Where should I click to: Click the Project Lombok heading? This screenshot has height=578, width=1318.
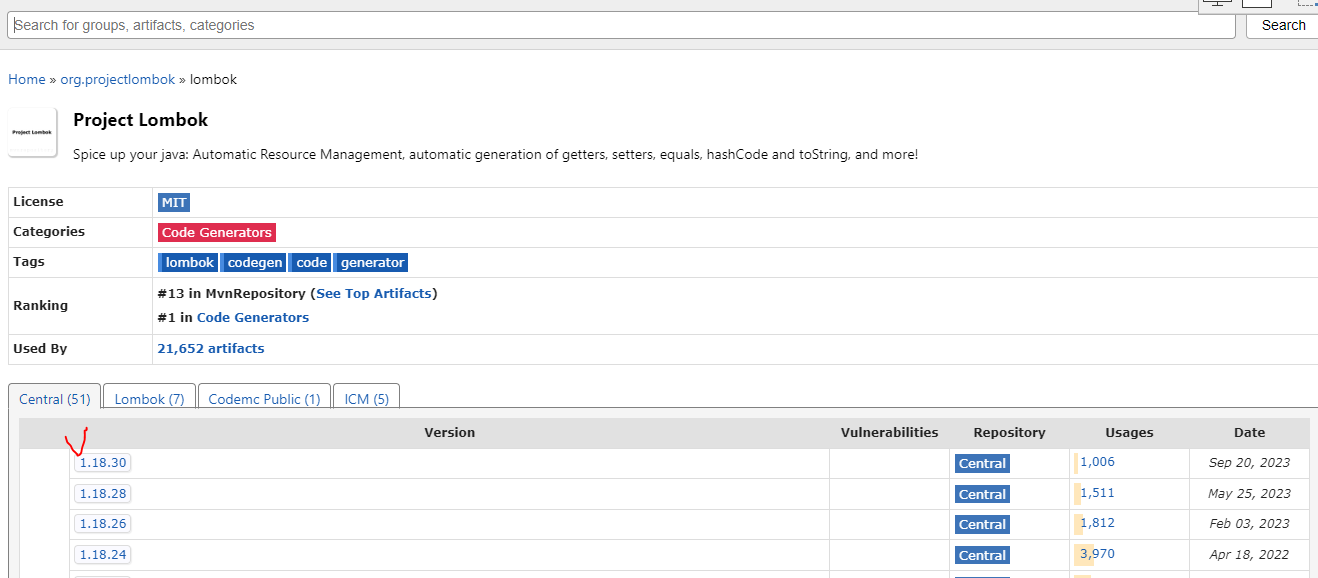(141, 120)
